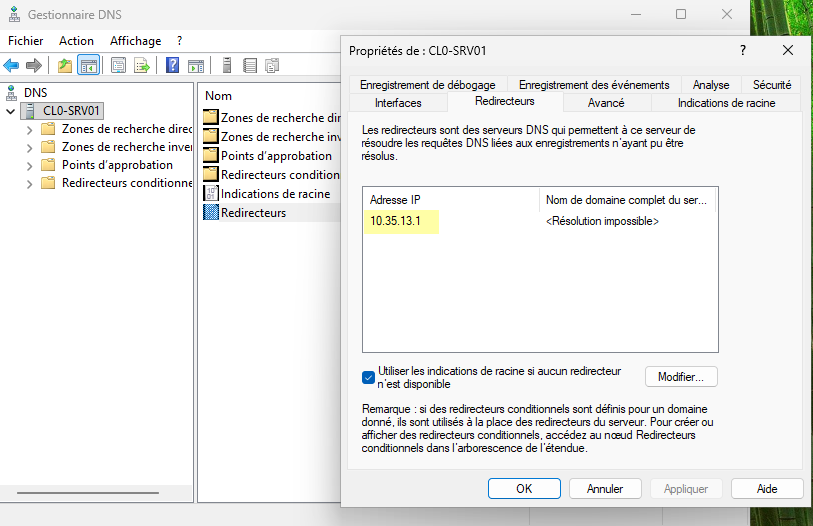This screenshot has width=813, height=526.
Task: Click folder icon of Redirecteurs conditionnels in tree
Action: pos(48,183)
